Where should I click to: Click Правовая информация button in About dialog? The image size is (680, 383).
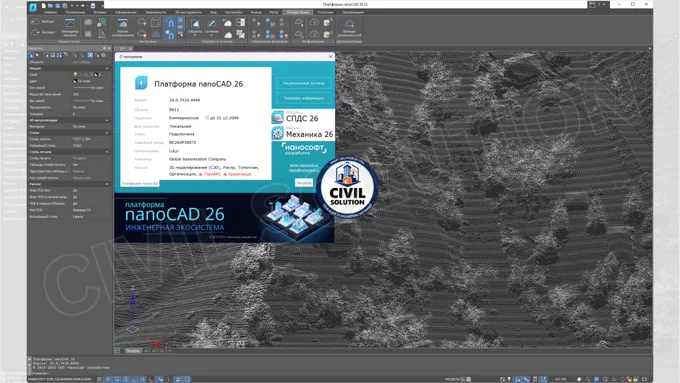304,98
